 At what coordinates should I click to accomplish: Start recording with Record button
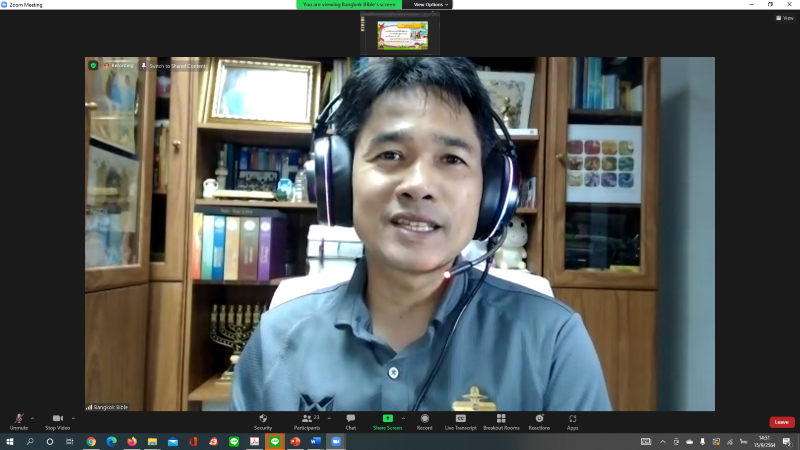pos(424,422)
